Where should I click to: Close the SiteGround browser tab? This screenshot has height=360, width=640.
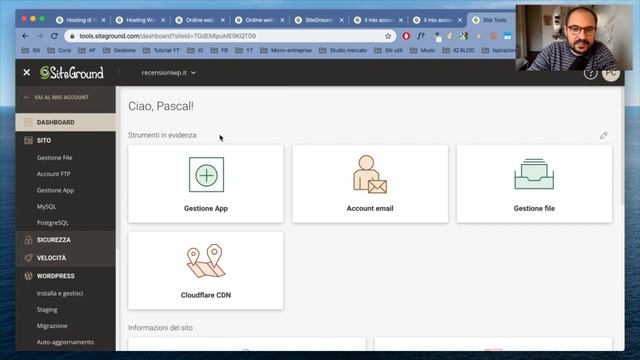coord(342,20)
